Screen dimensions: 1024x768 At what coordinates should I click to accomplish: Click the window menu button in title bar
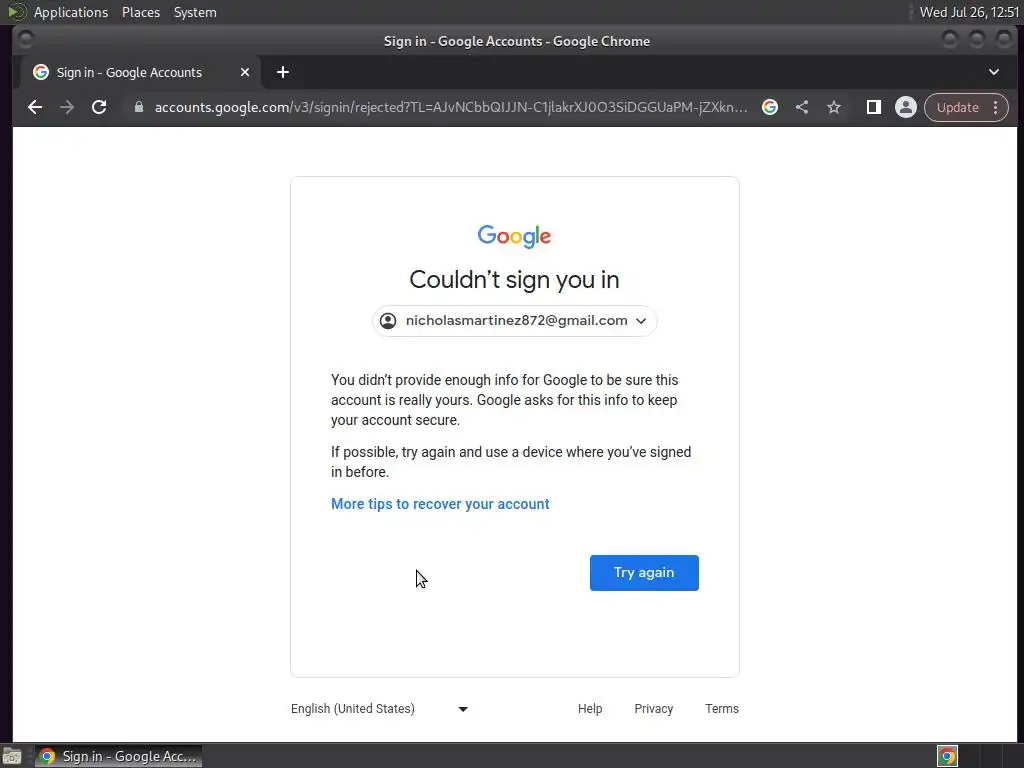point(25,40)
